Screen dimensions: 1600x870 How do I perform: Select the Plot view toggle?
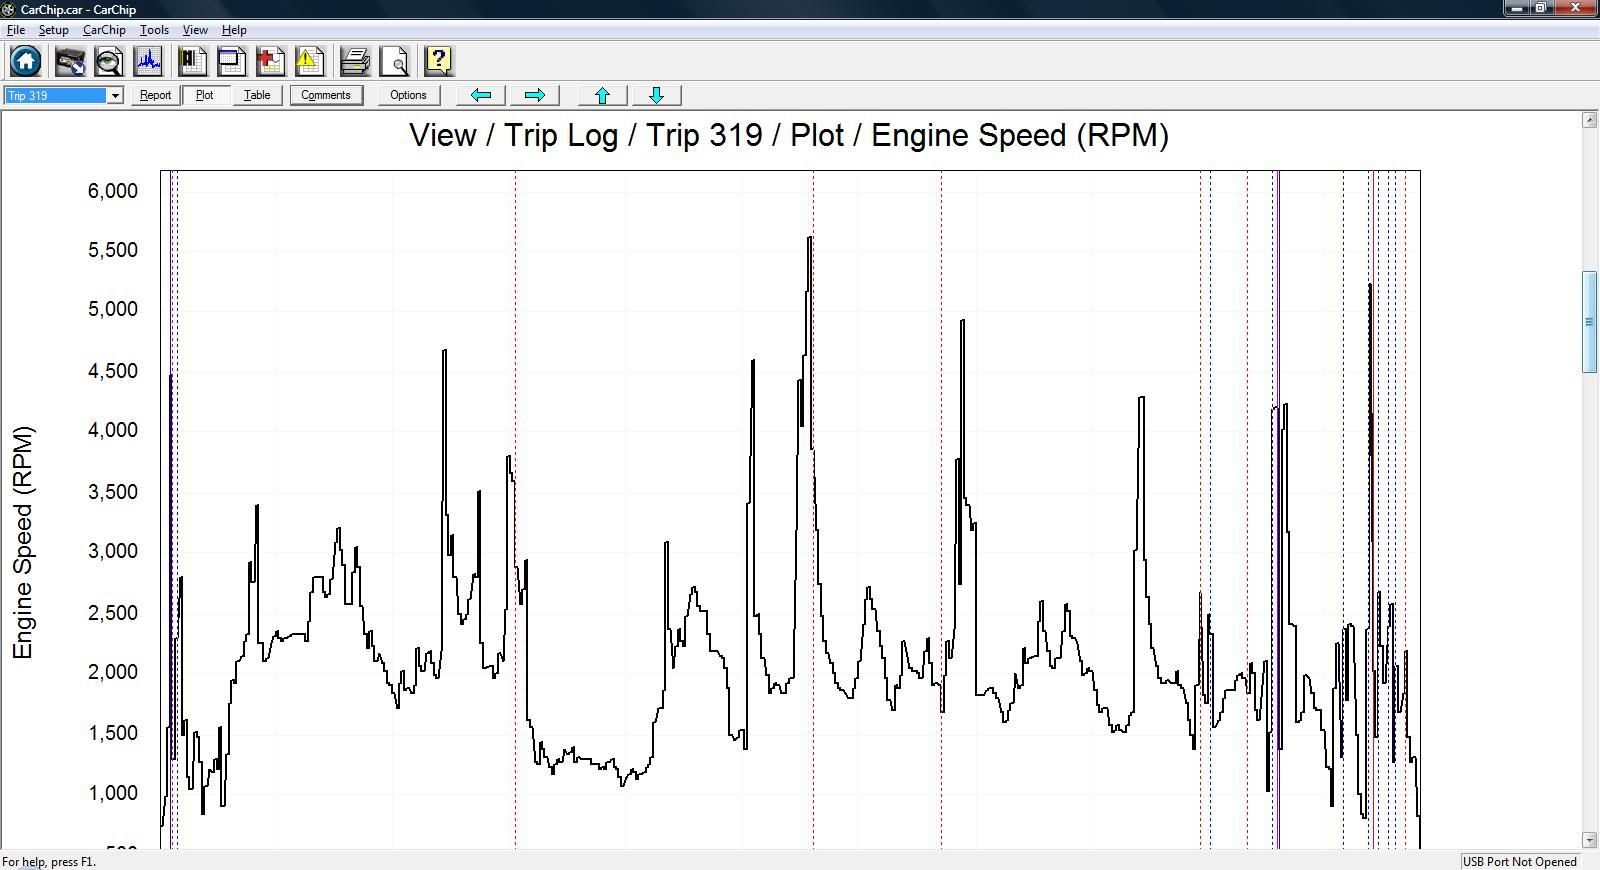point(205,95)
